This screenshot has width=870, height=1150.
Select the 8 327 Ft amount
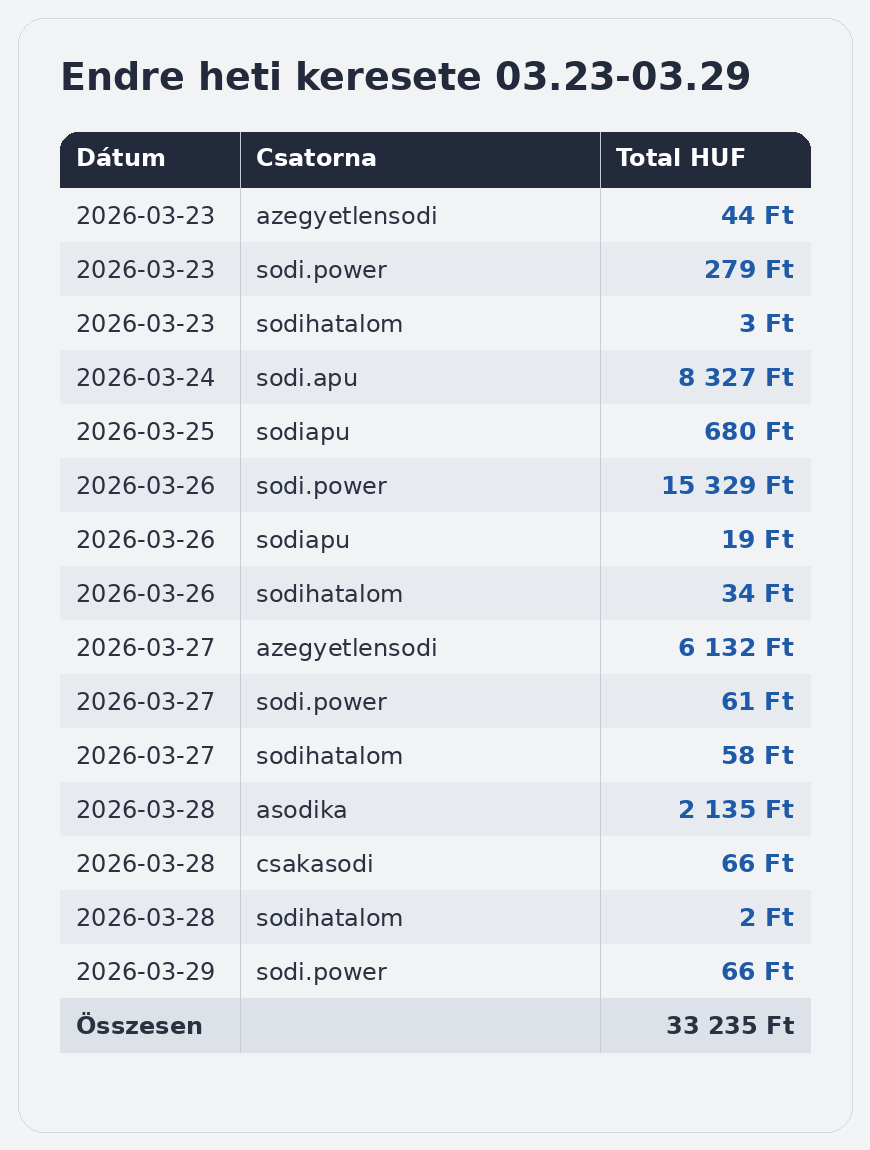(735, 378)
